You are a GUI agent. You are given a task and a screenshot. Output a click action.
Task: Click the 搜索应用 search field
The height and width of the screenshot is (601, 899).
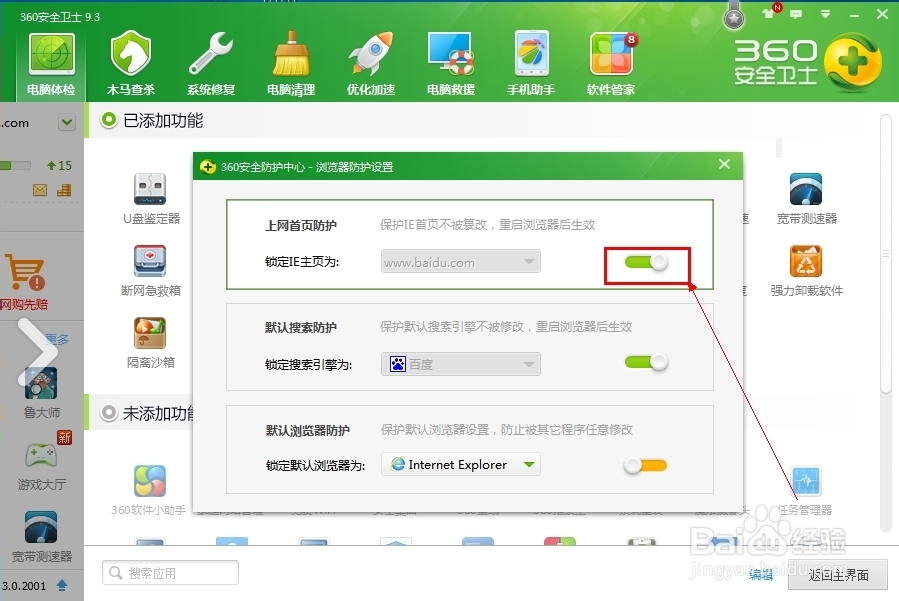[x=168, y=573]
